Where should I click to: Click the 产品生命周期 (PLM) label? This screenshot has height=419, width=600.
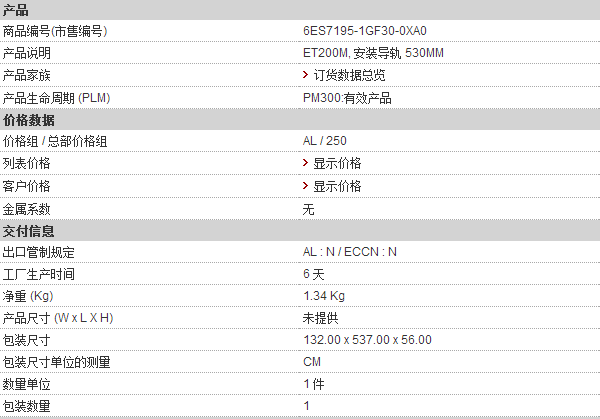56,98
